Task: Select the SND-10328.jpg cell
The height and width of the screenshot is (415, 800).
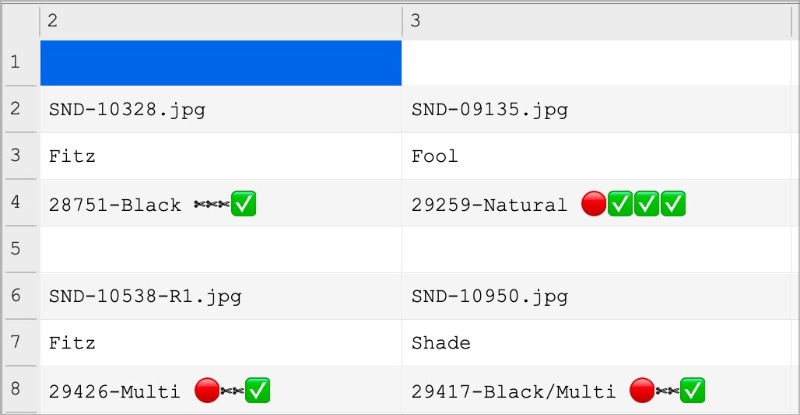Action: point(221,109)
